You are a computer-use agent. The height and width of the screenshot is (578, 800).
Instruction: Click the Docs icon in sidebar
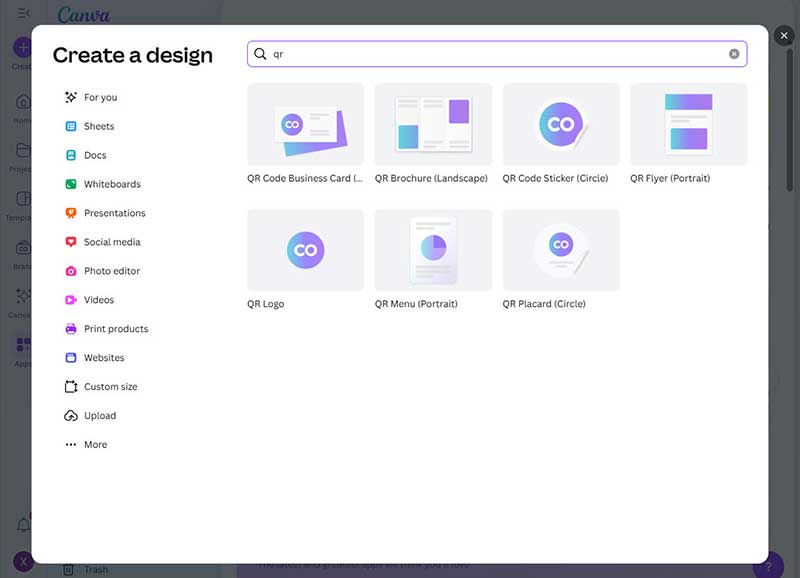coord(71,155)
